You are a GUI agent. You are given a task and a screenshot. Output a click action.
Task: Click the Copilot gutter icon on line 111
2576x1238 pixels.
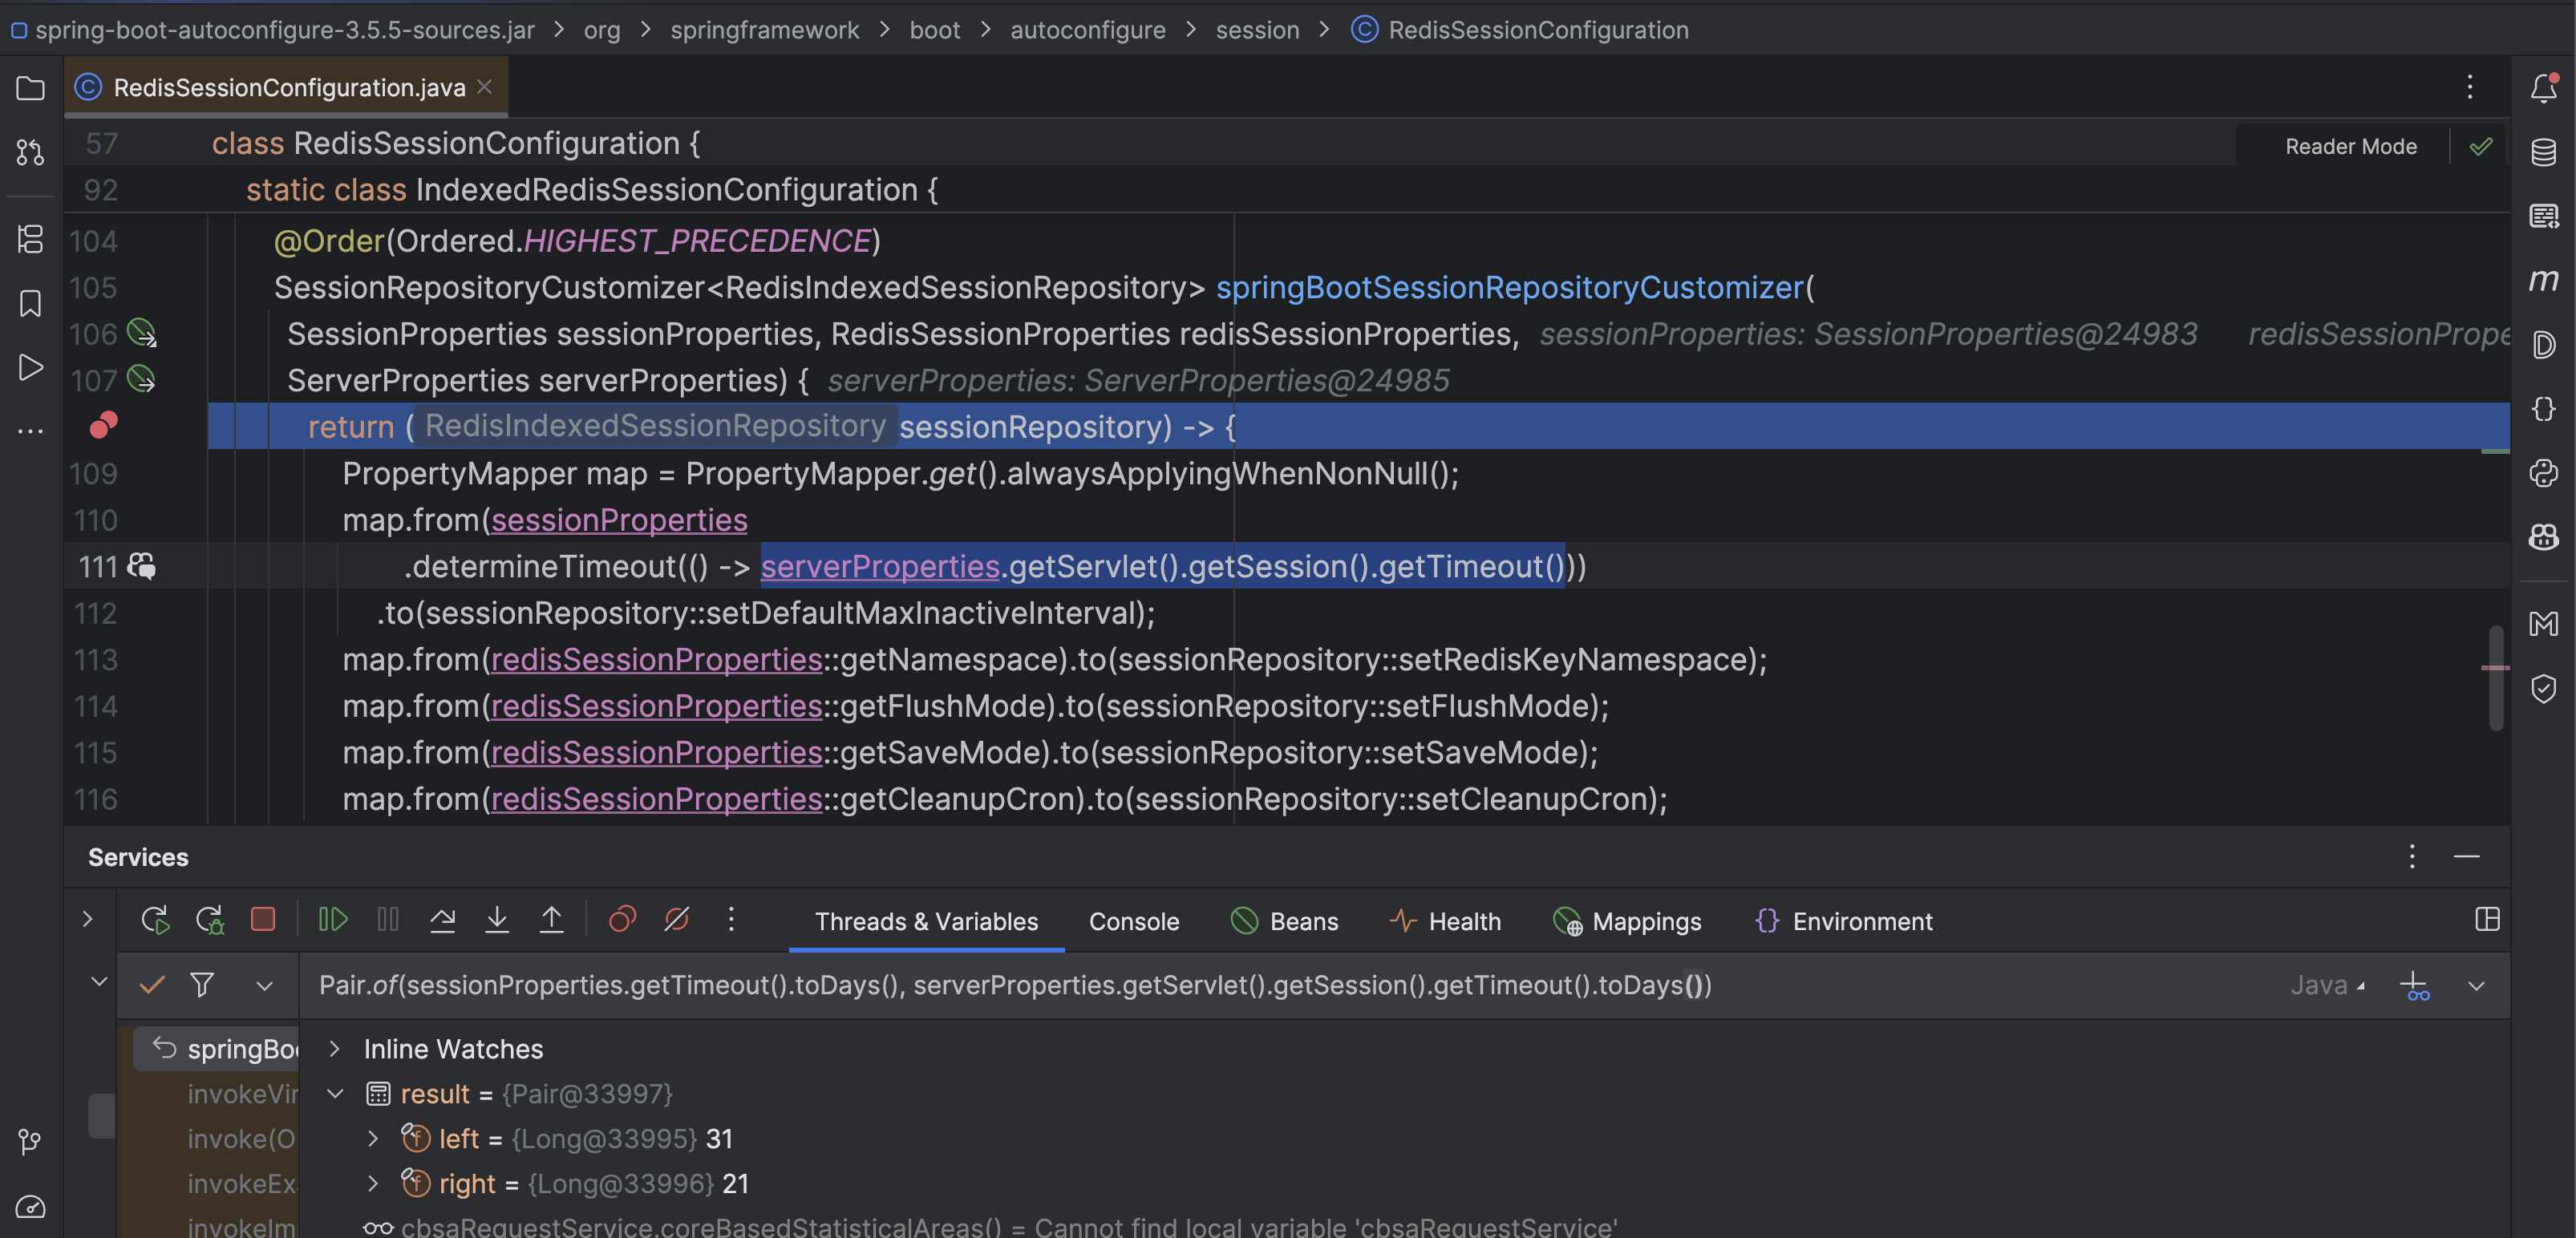[x=142, y=566]
